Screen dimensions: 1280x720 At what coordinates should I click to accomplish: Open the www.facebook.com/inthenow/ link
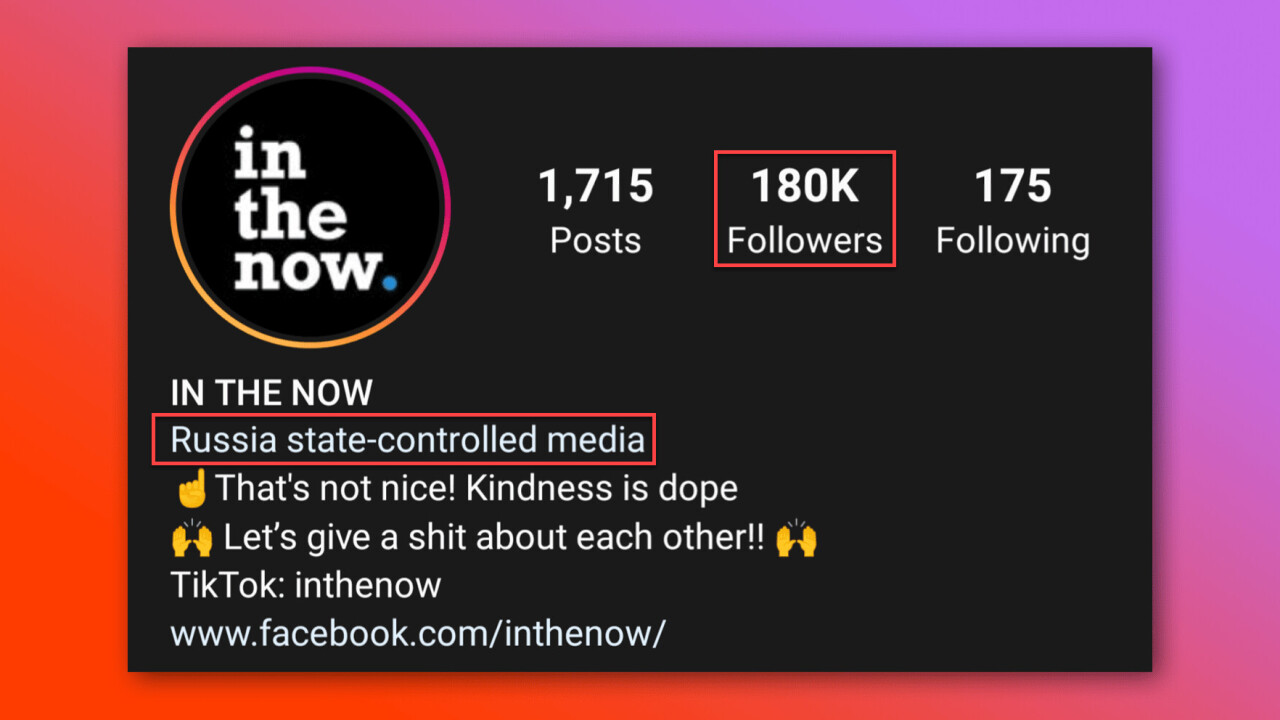(417, 634)
